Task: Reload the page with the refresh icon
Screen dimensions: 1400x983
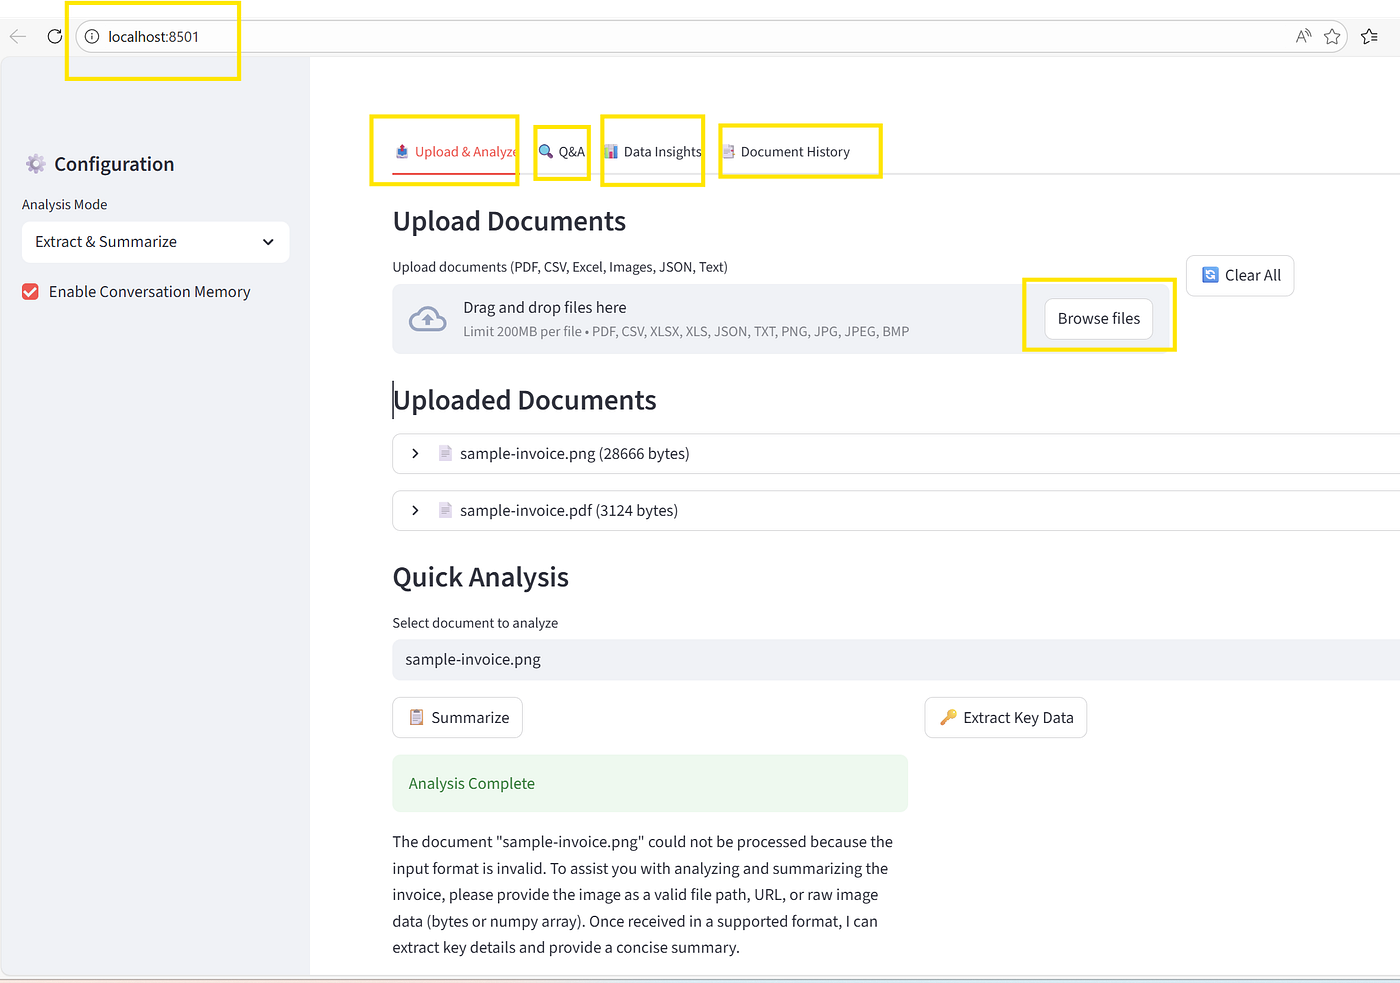Action: [x=55, y=37]
